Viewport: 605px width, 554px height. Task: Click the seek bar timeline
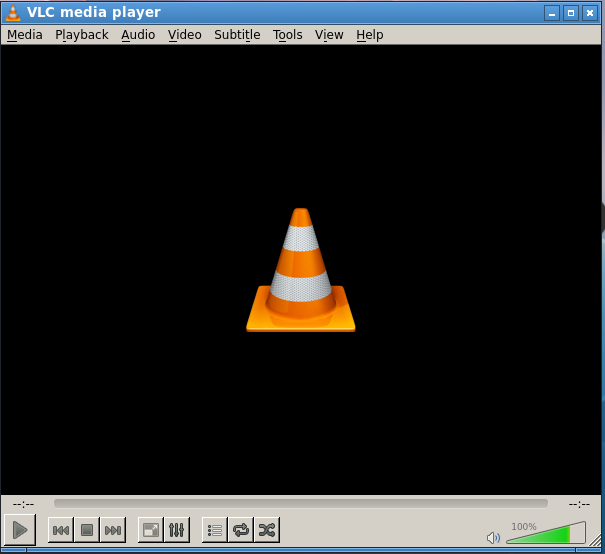(301, 503)
